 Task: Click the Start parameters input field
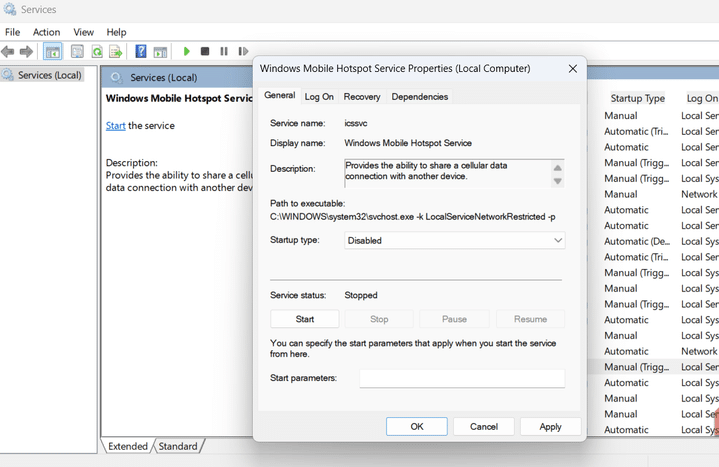462,378
